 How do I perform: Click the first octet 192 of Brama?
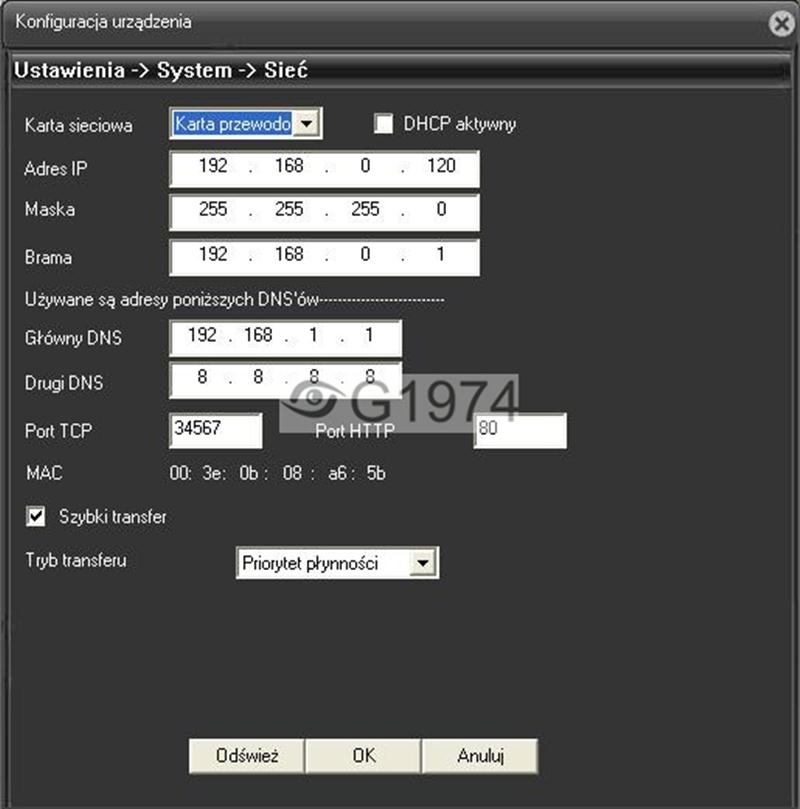pos(213,254)
